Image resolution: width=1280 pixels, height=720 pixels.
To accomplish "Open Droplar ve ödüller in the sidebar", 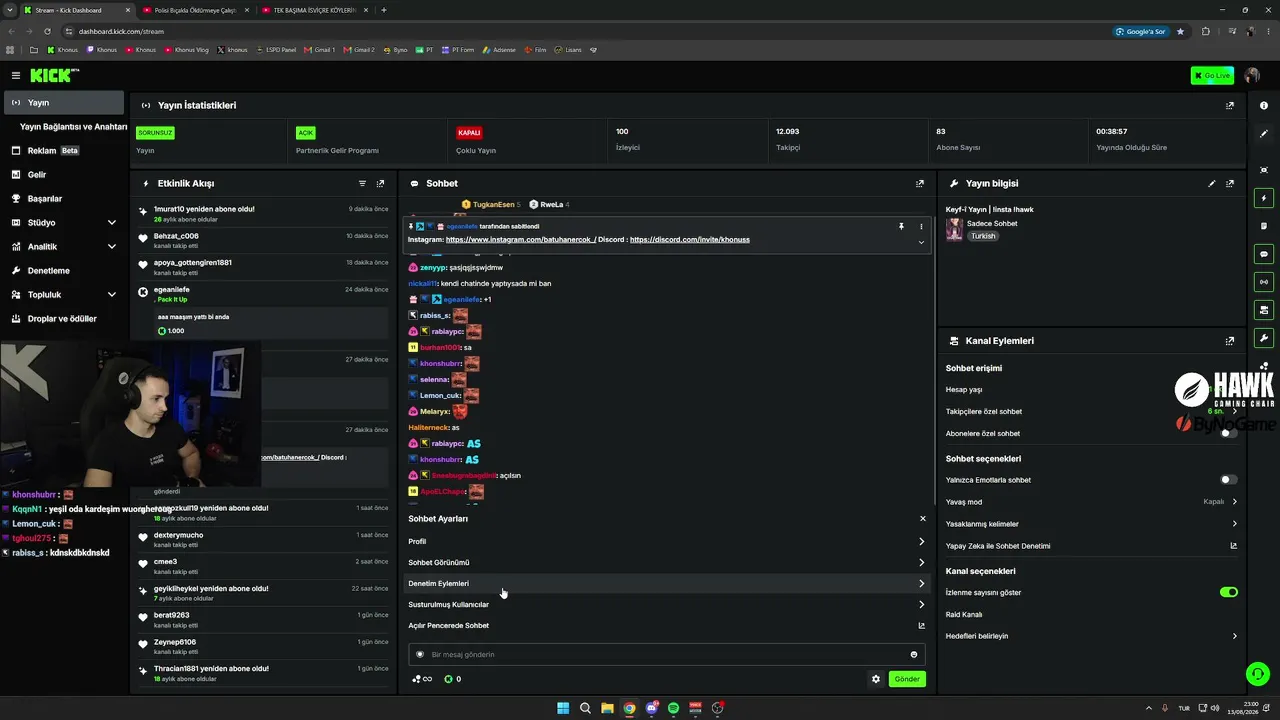I will point(63,319).
